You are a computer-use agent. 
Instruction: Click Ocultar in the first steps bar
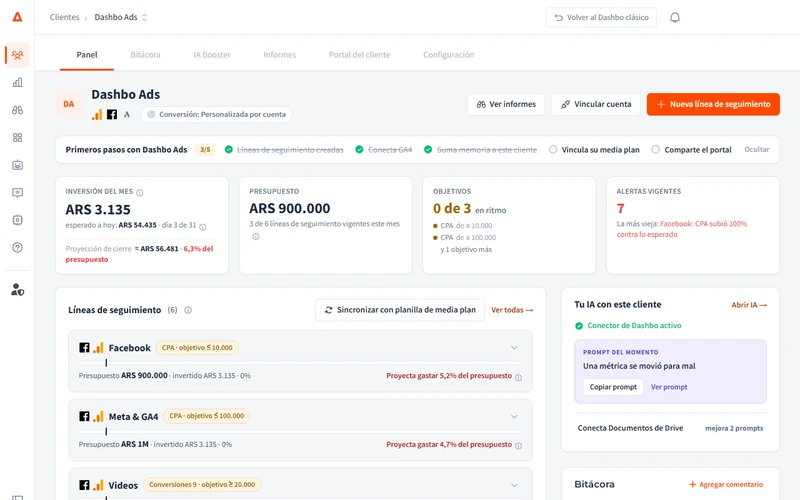[757, 149]
